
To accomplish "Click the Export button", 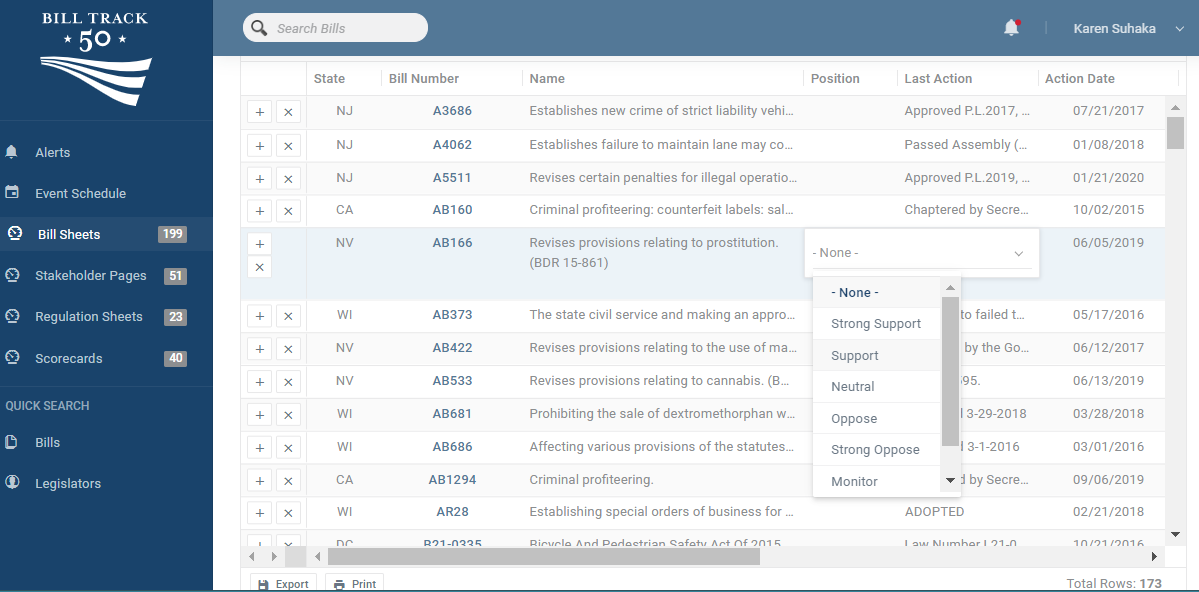I will click(x=283, y=584).
